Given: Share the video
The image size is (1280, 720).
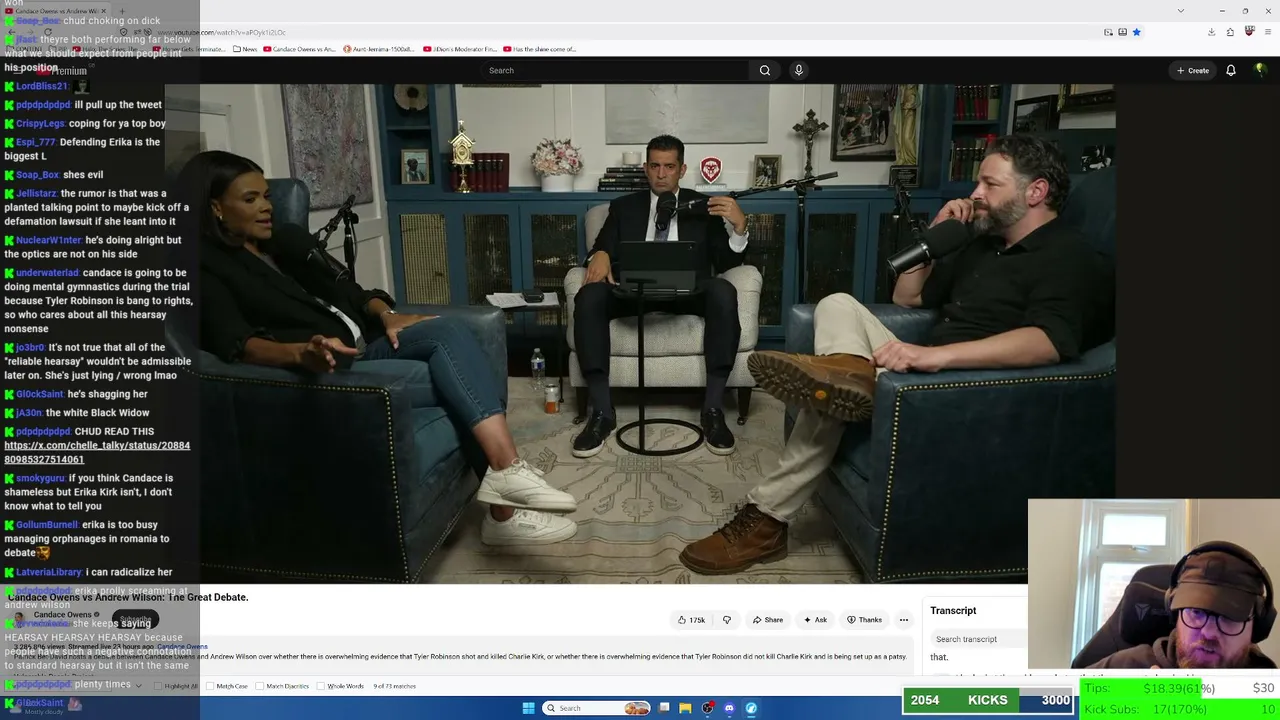Looking at the screenshot, I should point(768,620).
